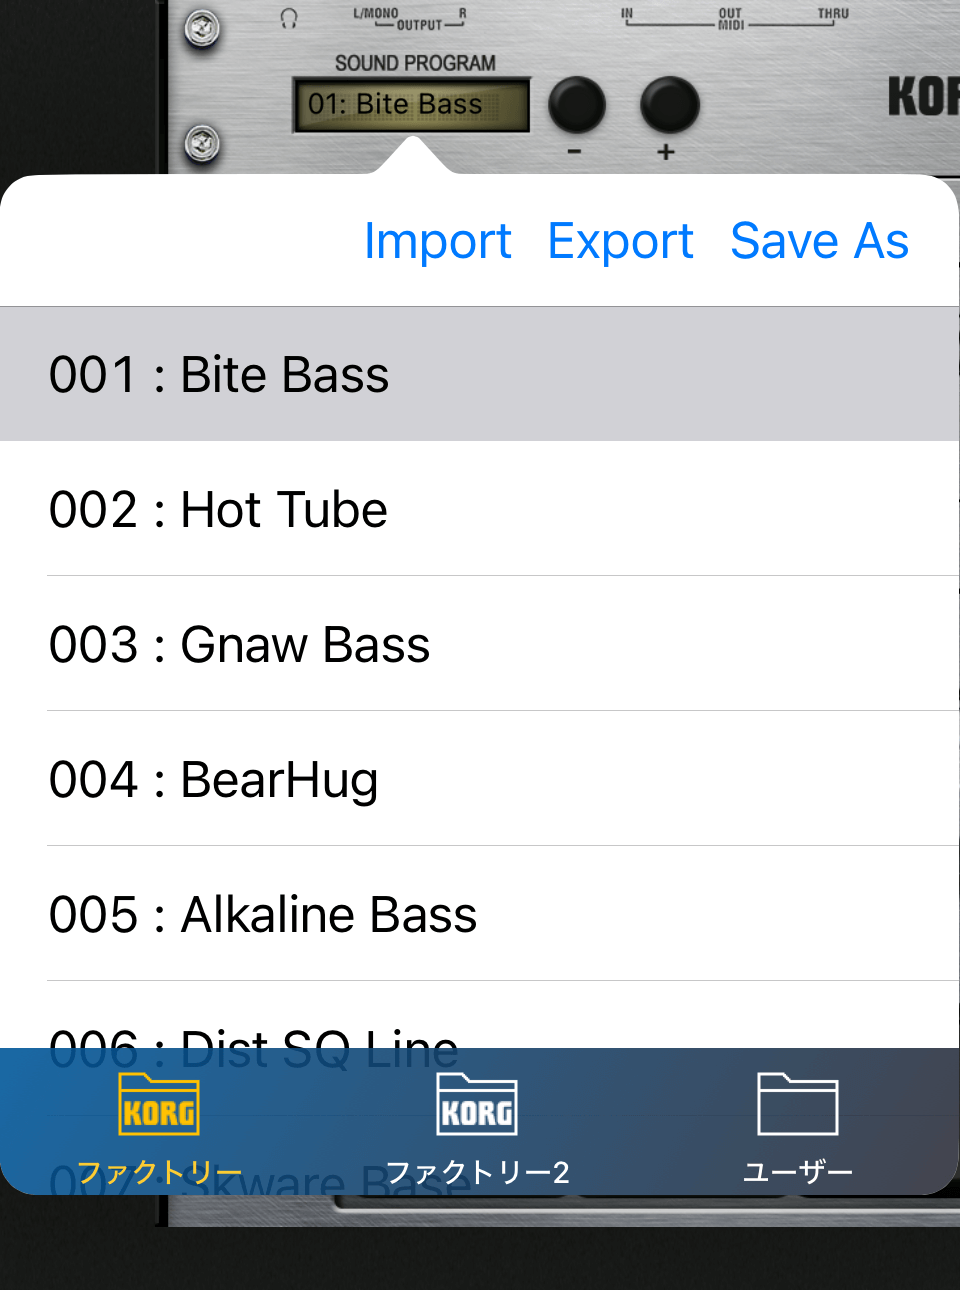The width and height of the screenshot is (960, 1290).
Task: Switch to the ファクトリー2 tab label
Action: coord(477,1172)
